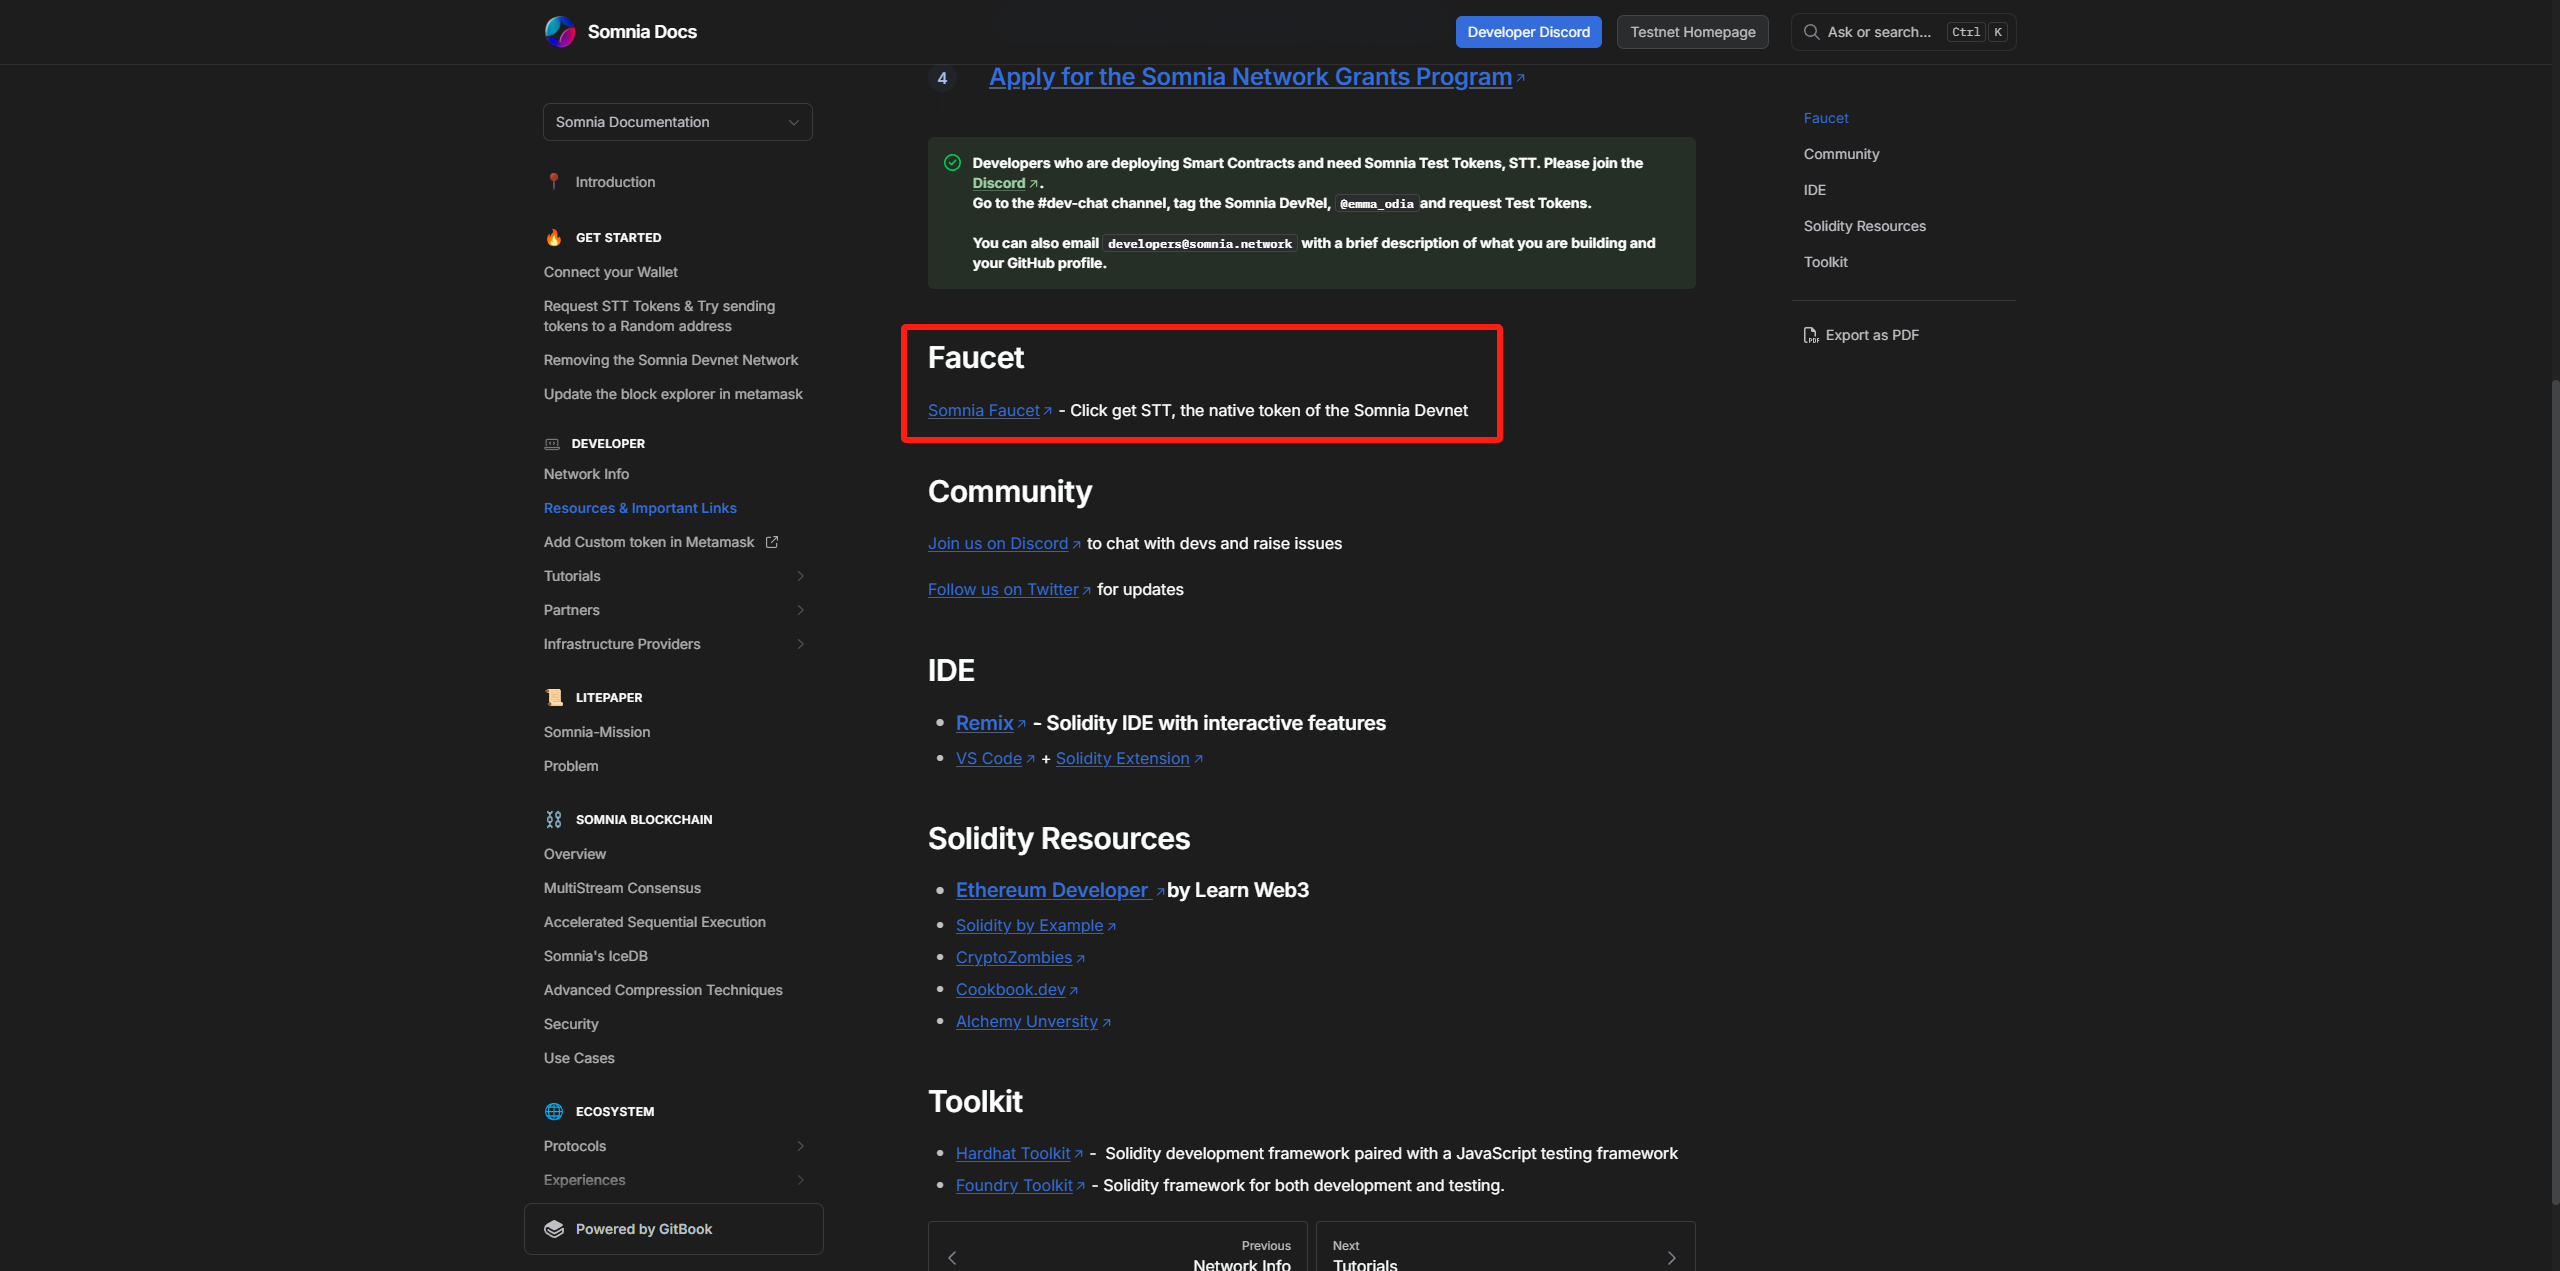Click Export as PDF
This screenshot has width=2560, height=1271.
click(x=1861, y=335)
